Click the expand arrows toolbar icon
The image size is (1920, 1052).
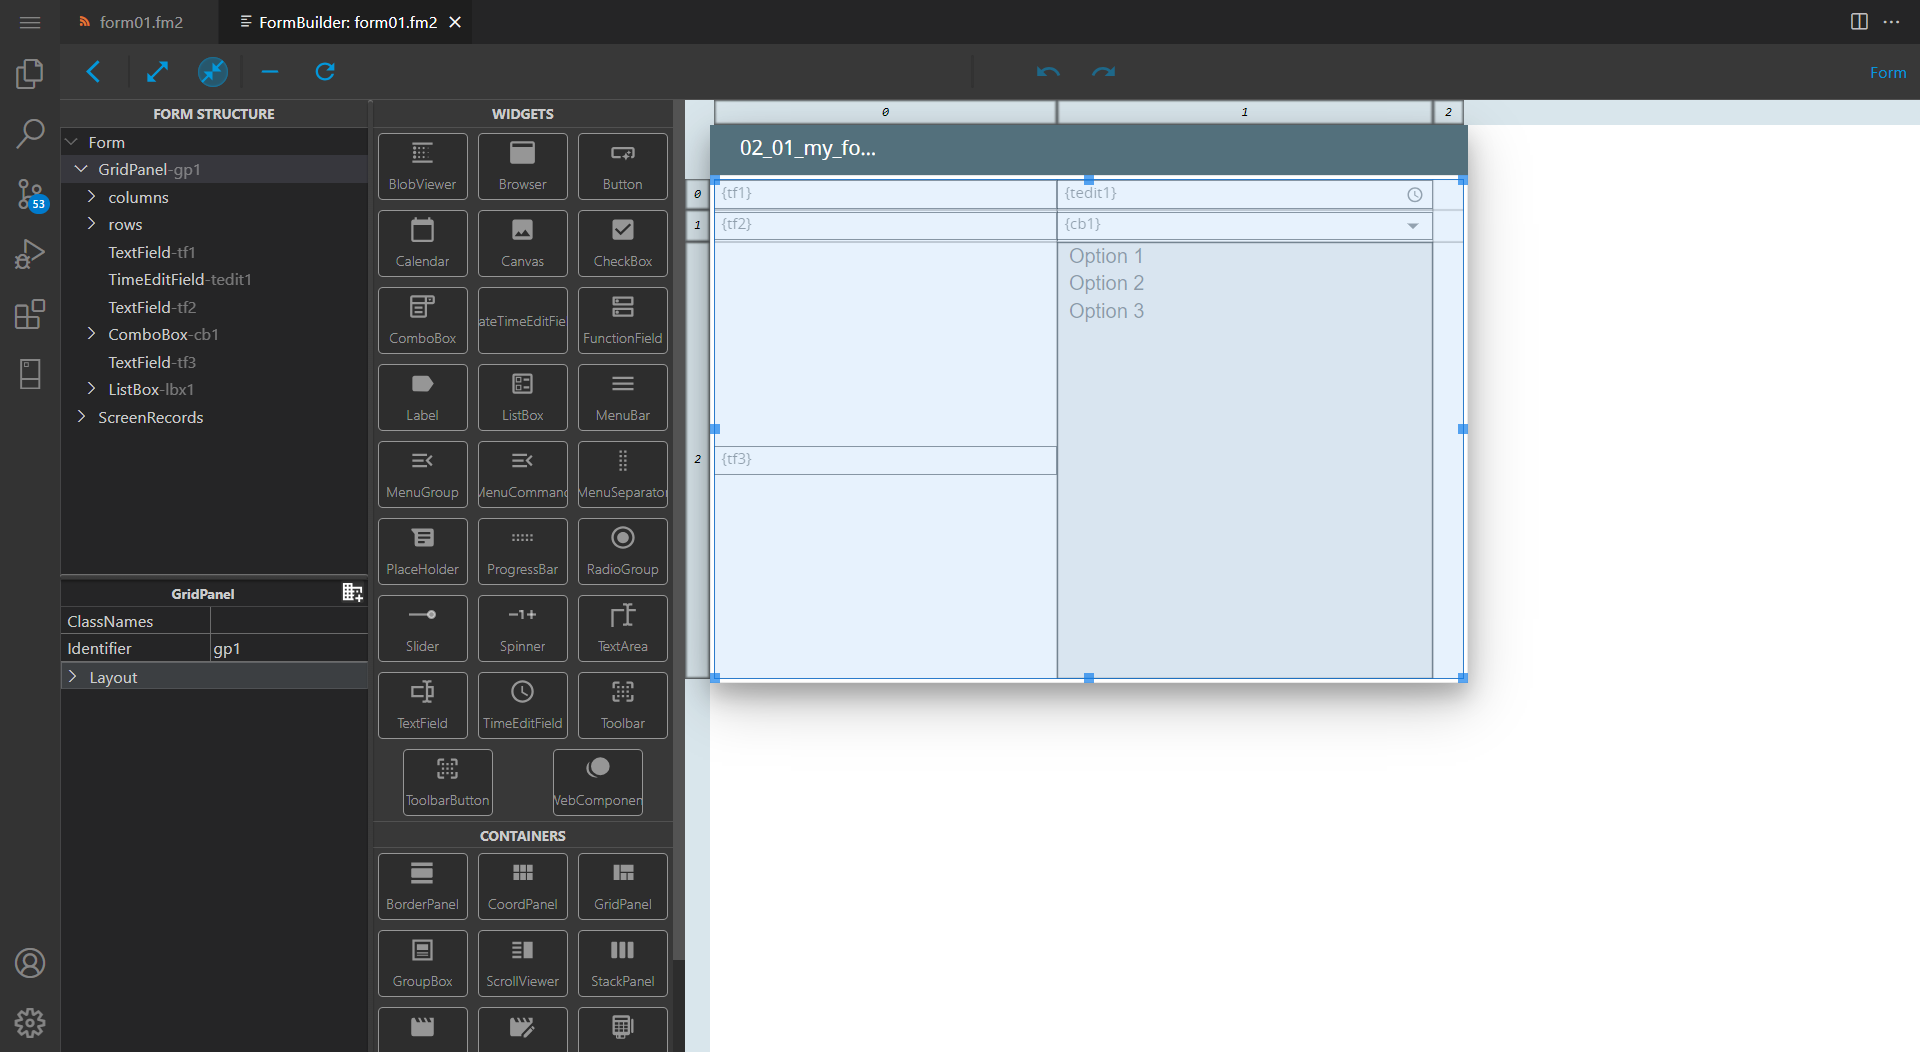pos(157,72)
